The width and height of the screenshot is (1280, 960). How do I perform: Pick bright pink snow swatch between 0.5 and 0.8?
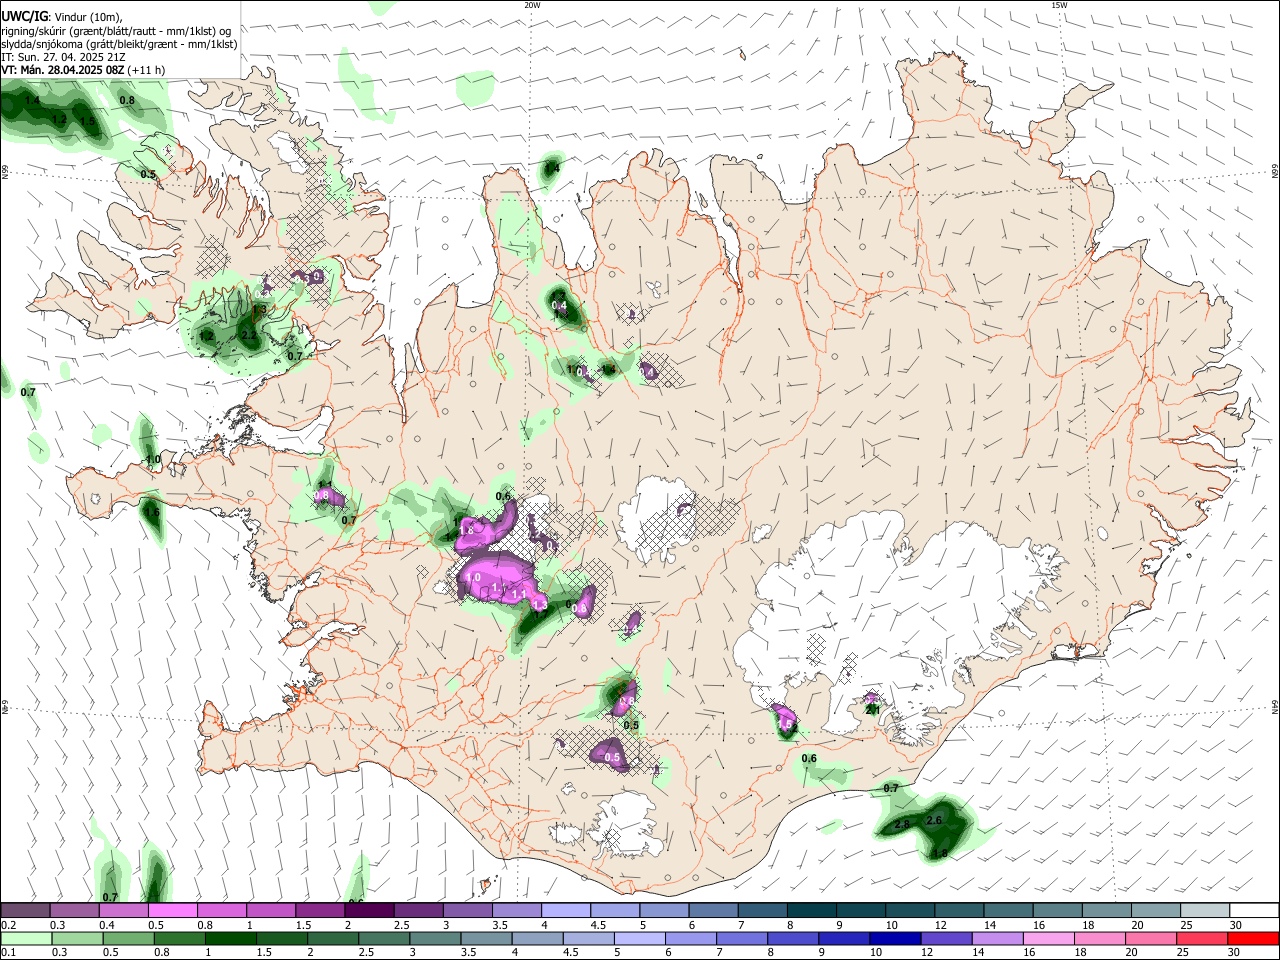[173, 910]
